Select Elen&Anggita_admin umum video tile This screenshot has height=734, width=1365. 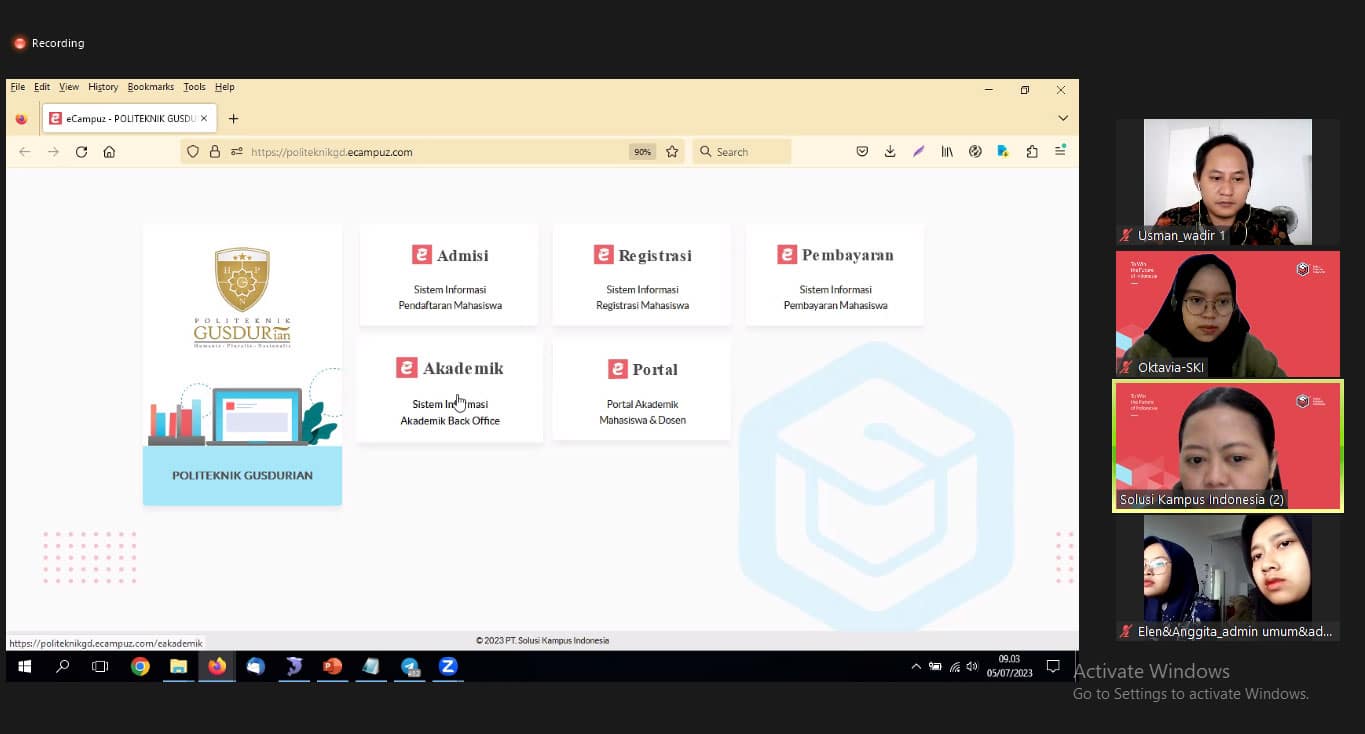1228,578
